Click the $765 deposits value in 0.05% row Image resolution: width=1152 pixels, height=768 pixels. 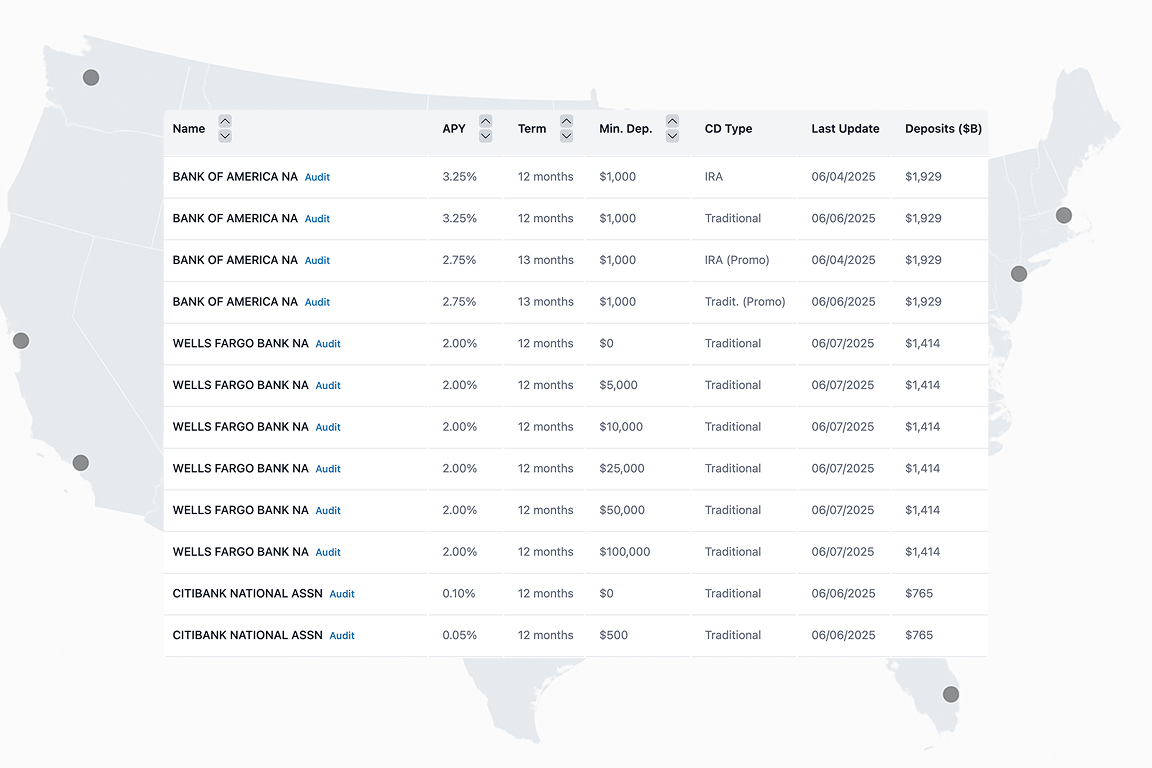coord(919,635)
